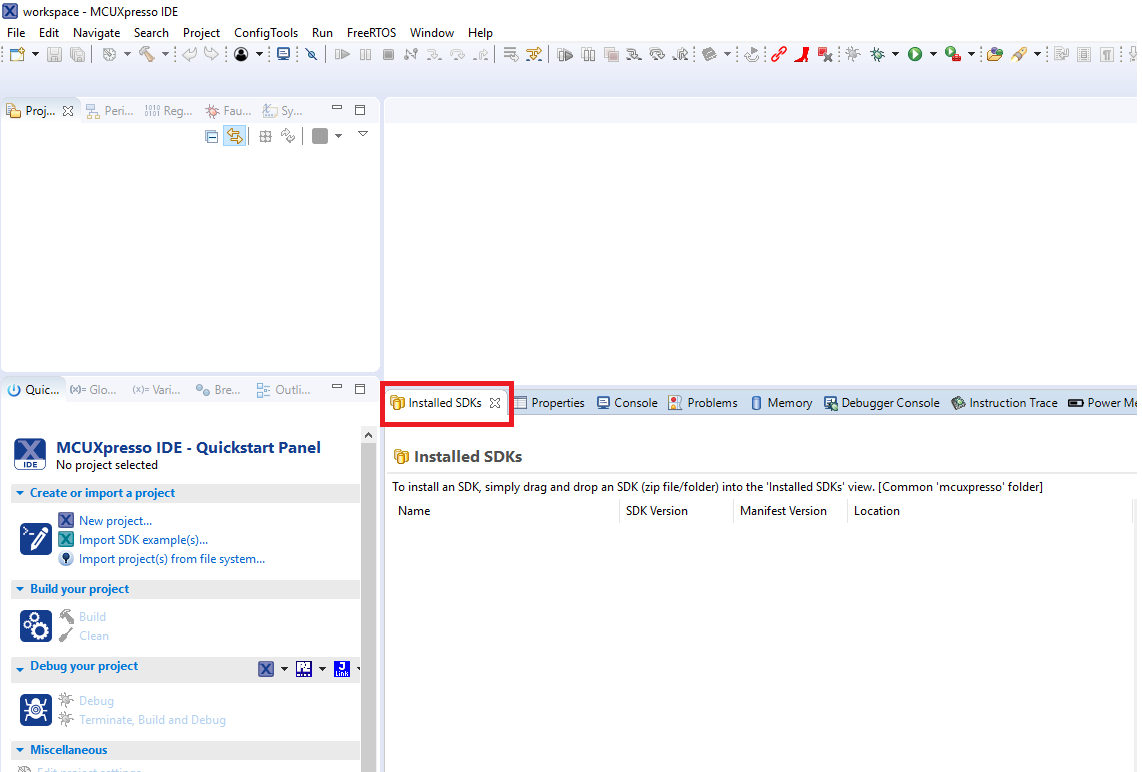This screenshot has height=772, width=1142.
Task: Open the FreeRTOS menu
Action: 371,33
